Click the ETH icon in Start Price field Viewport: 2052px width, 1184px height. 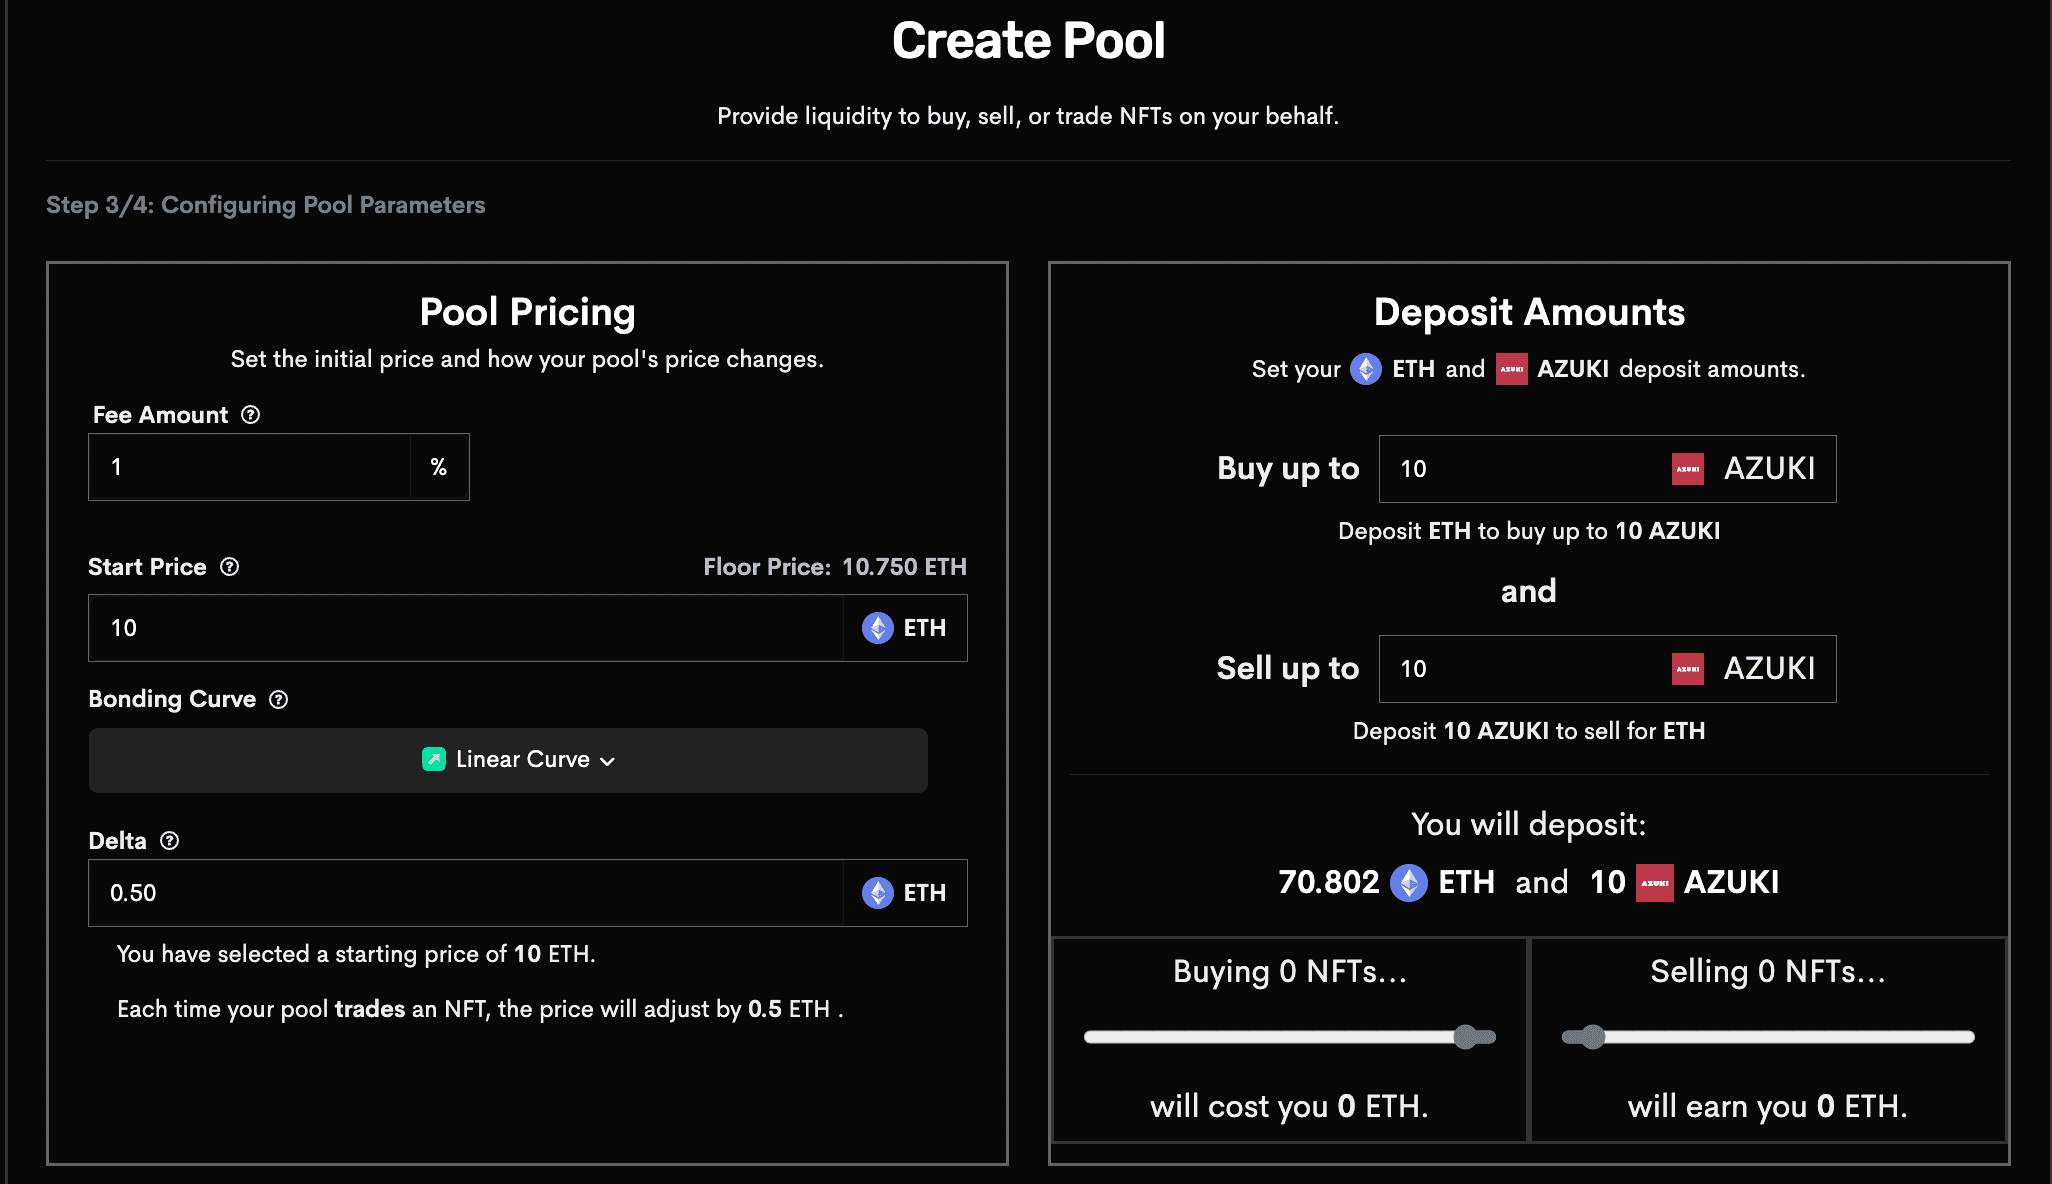(x=878, y=628)
